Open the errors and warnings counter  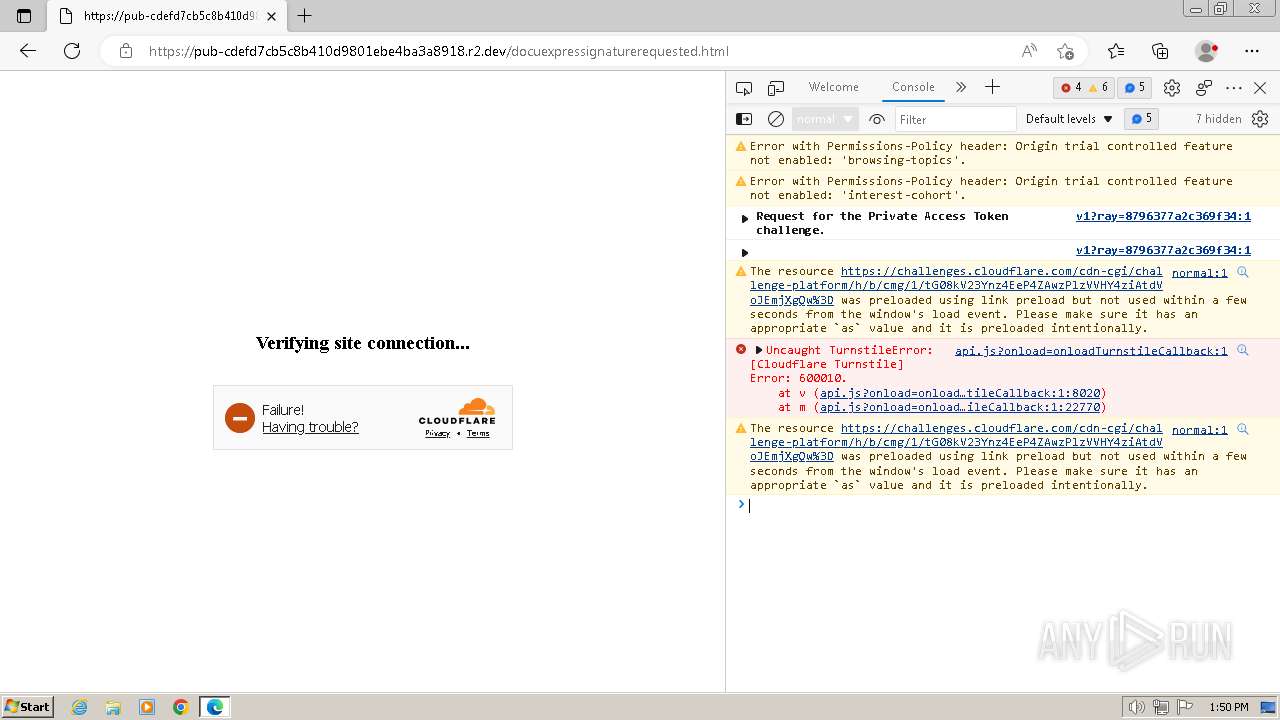pyautogui.click(x=1084, y=87)
